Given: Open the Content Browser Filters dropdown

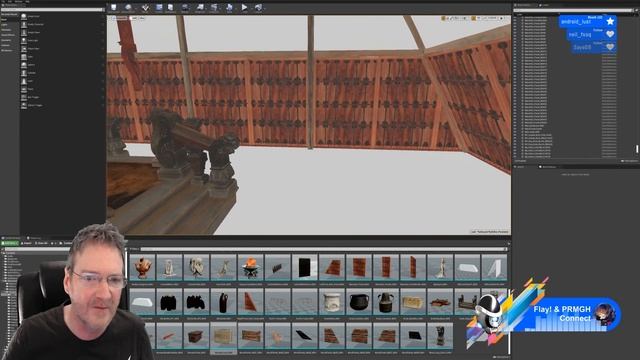Looking at the screenshot, I should click(134, 249).
